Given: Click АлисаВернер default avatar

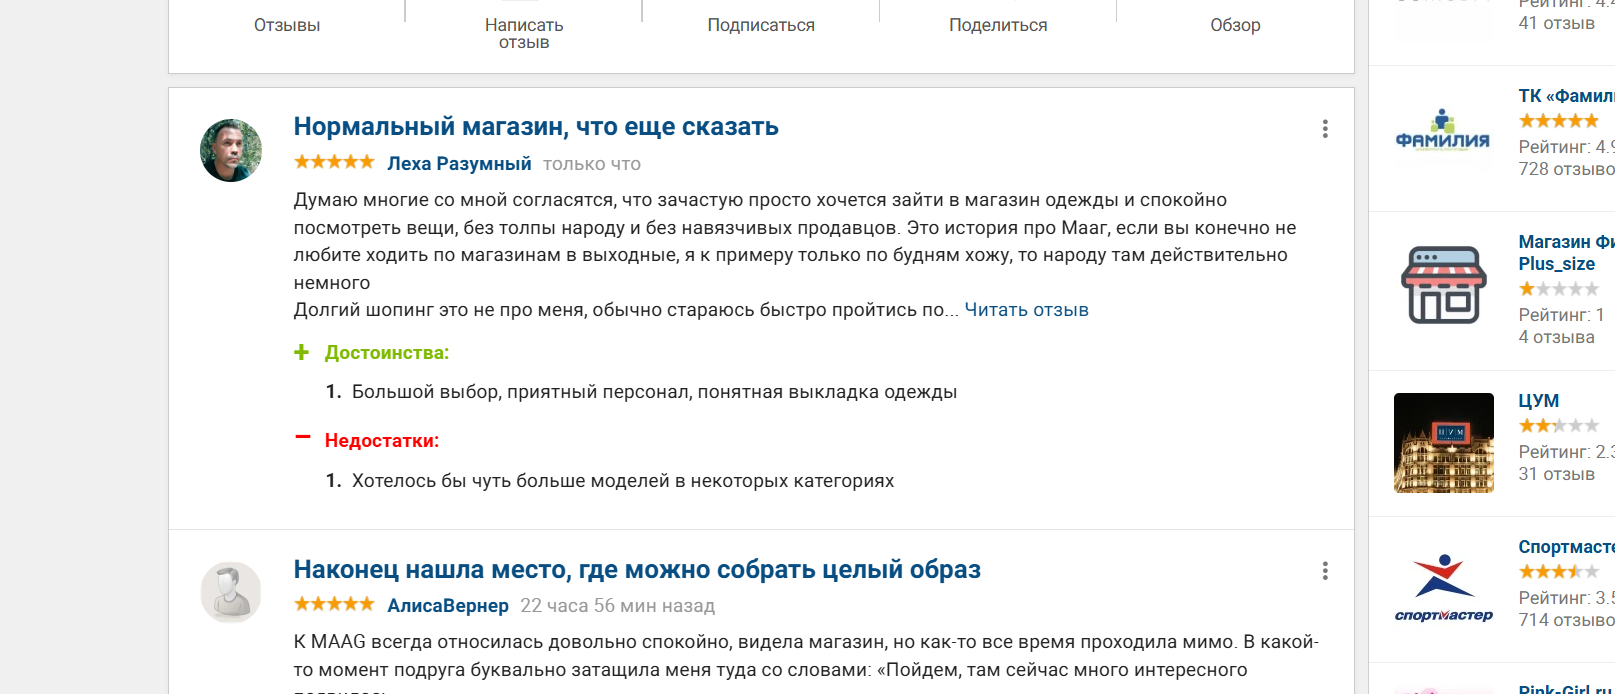Looking at the screenshot, I should point(231,592).
